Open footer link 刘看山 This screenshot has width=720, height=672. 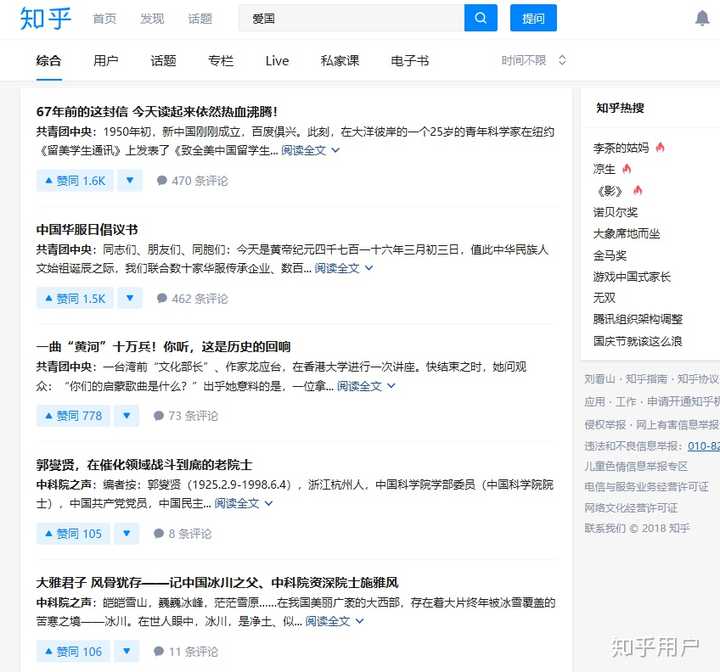coord(599,379)
